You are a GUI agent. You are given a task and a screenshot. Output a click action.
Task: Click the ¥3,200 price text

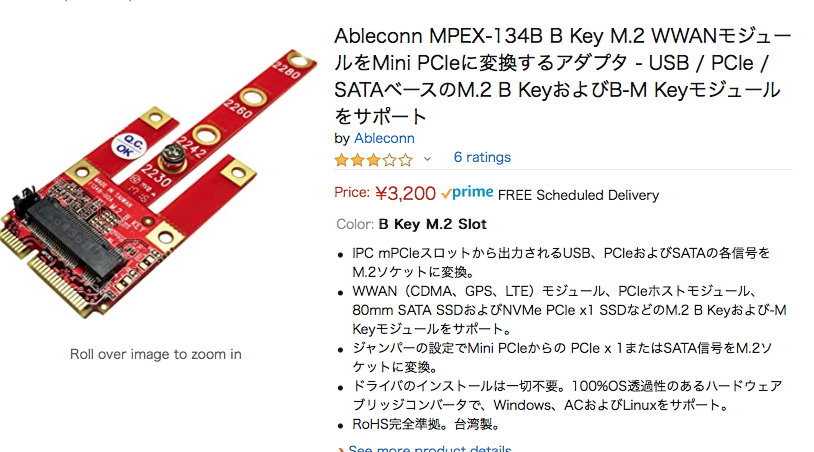(405, 194)
